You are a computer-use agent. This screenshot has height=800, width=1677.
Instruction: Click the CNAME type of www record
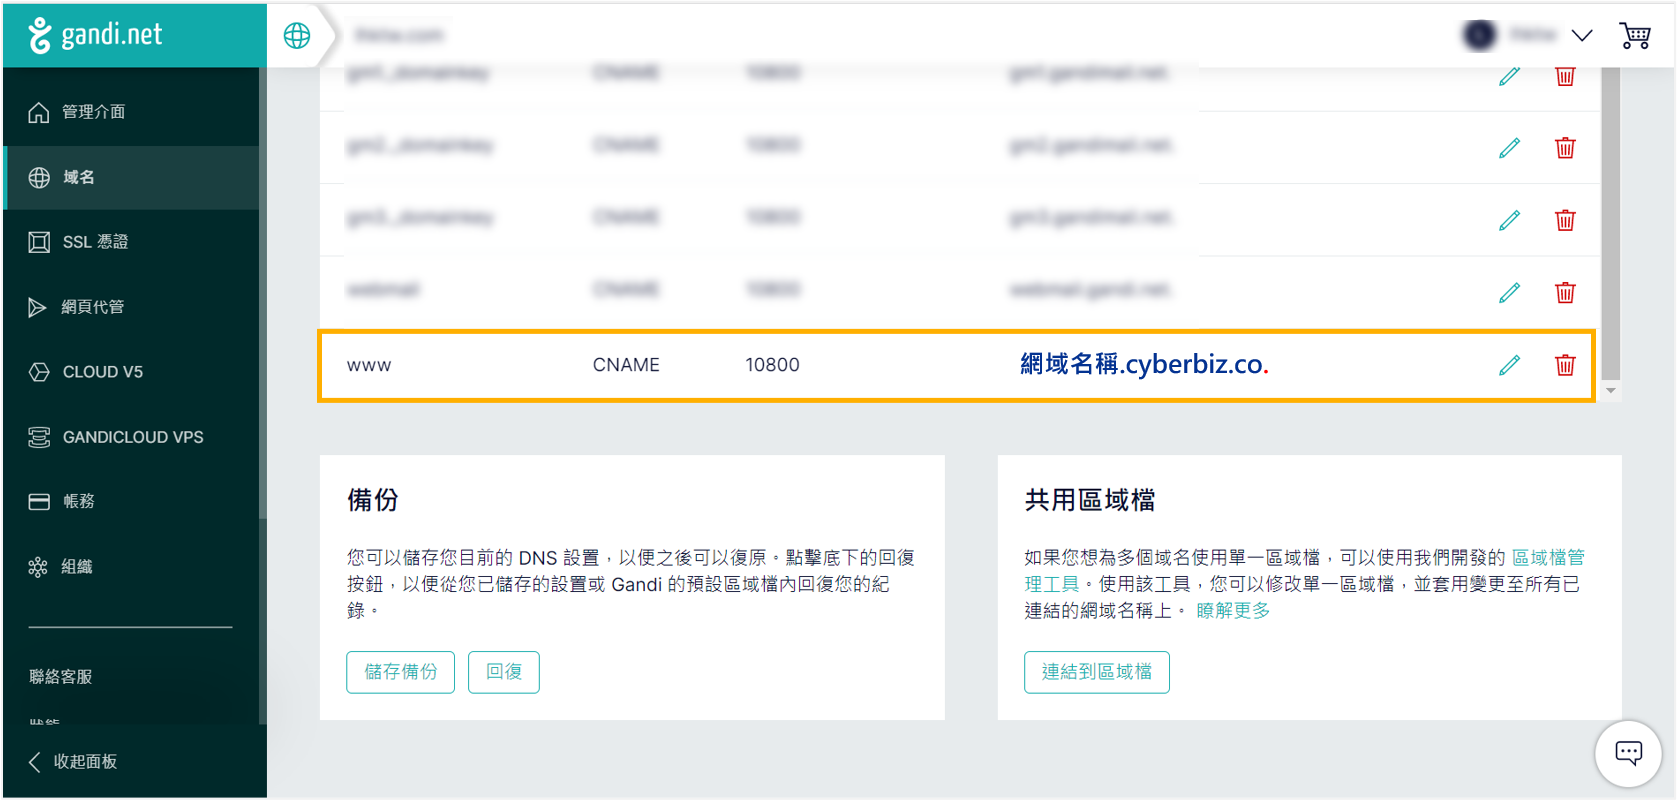pyautogui.click(x=626, y=365)
